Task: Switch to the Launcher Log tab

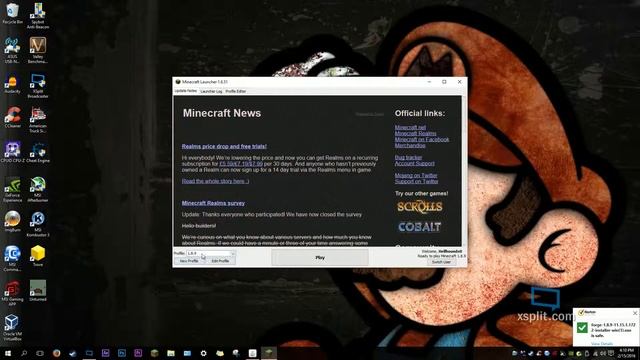Action: point(211,91)
